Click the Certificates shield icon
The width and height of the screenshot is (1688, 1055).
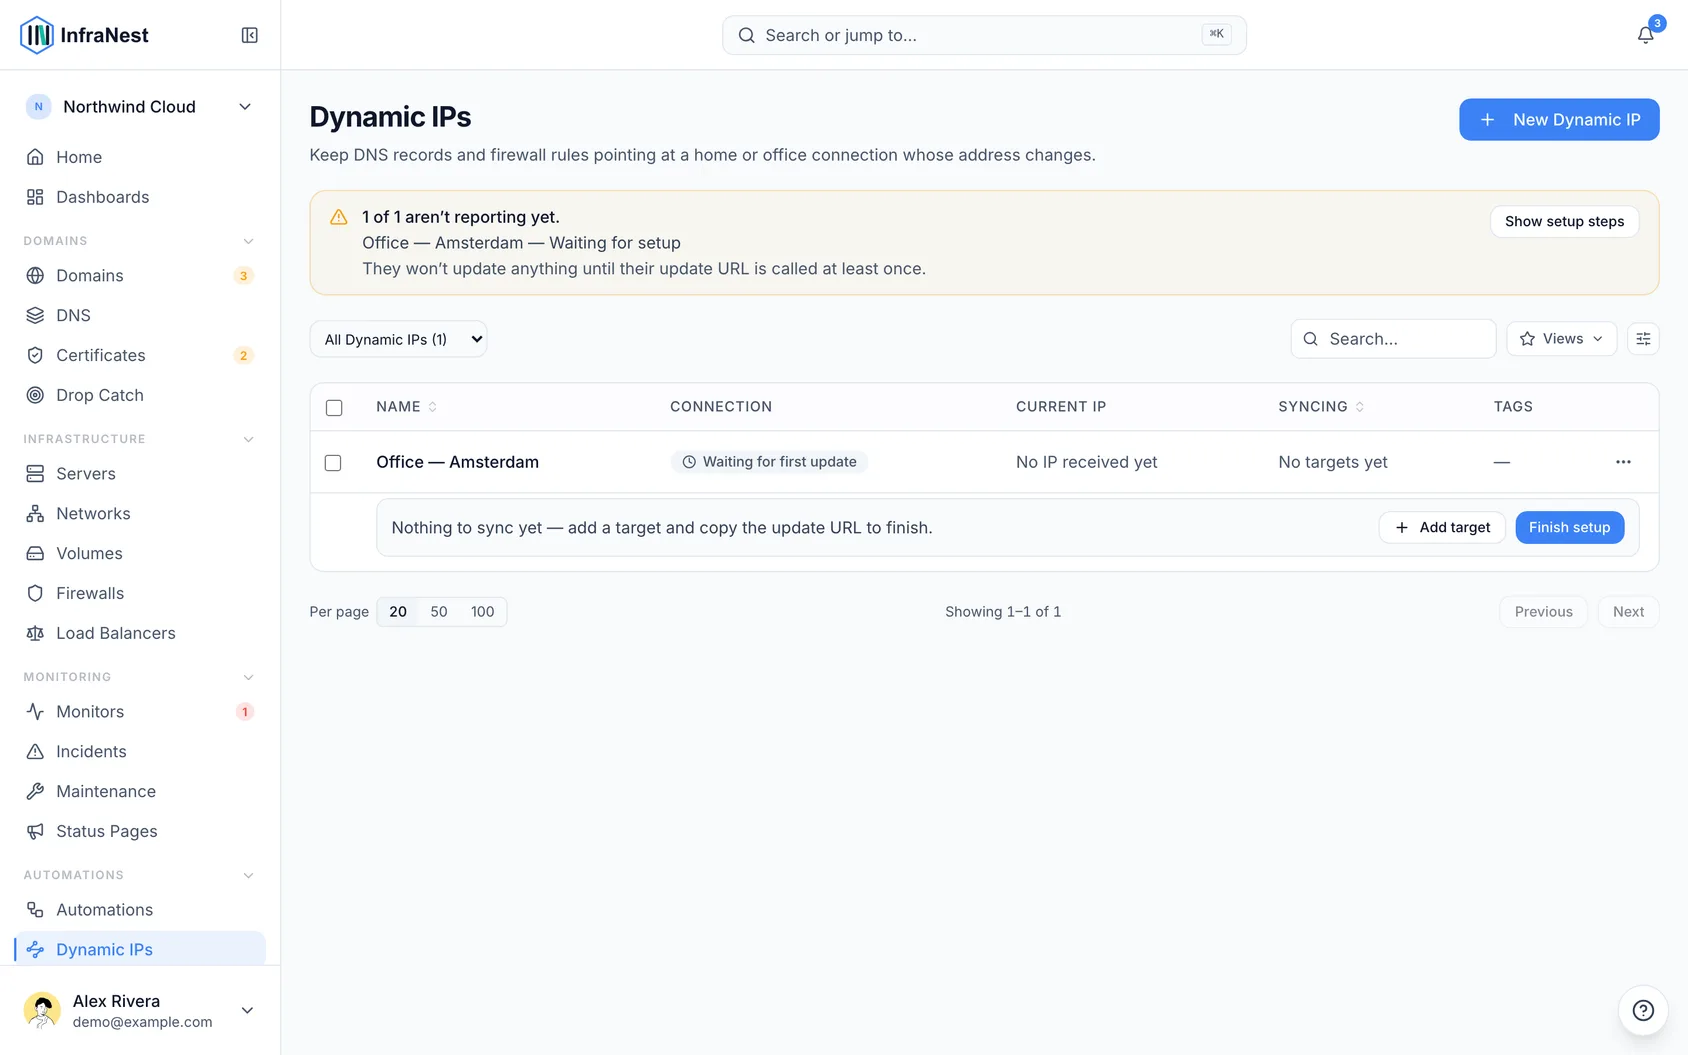pos(35,355)
